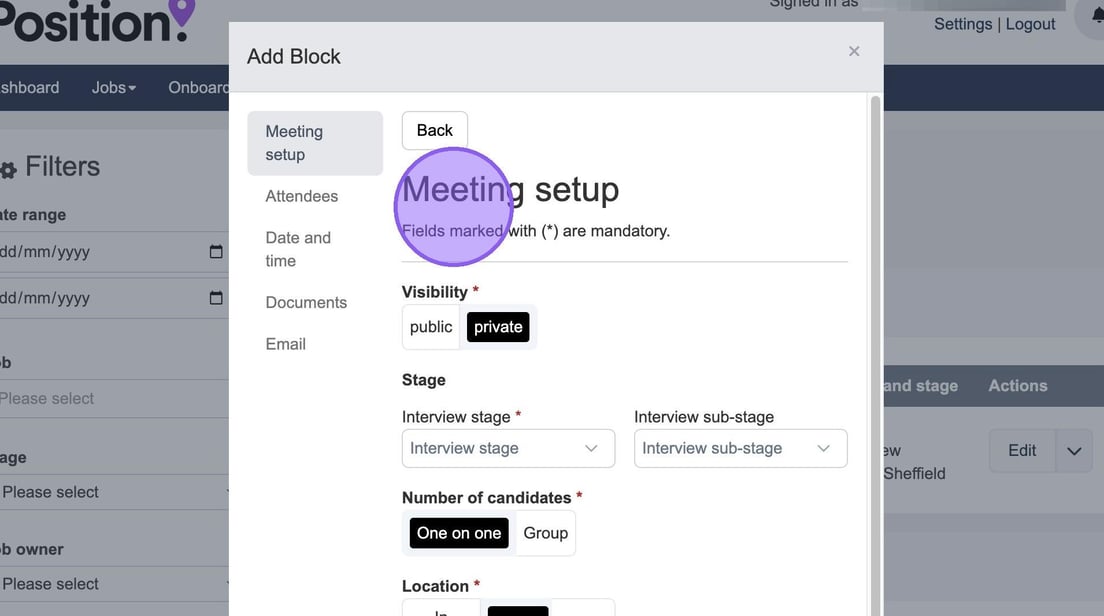The width and height of the screenshot is (1104, 616).
Task: Go to the Date and time tab
Action: 298,249
